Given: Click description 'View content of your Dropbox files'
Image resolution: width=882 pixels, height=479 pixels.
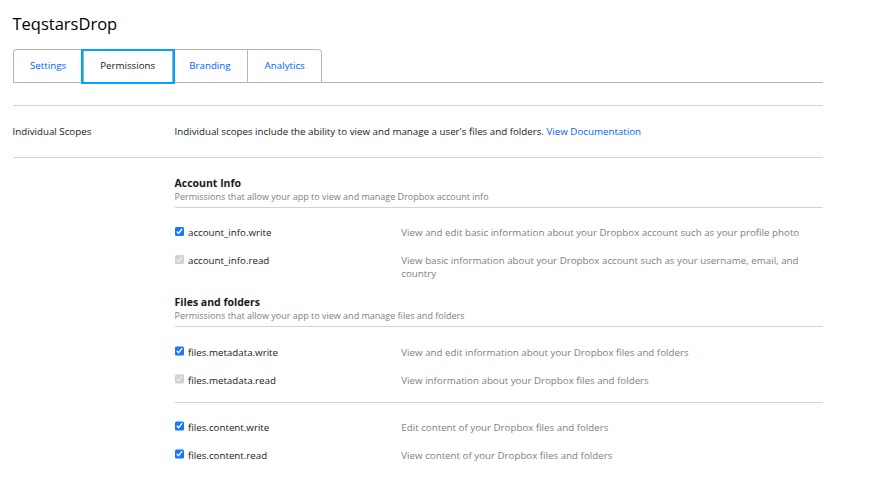Looking at the screenshot, I should 506,456.
